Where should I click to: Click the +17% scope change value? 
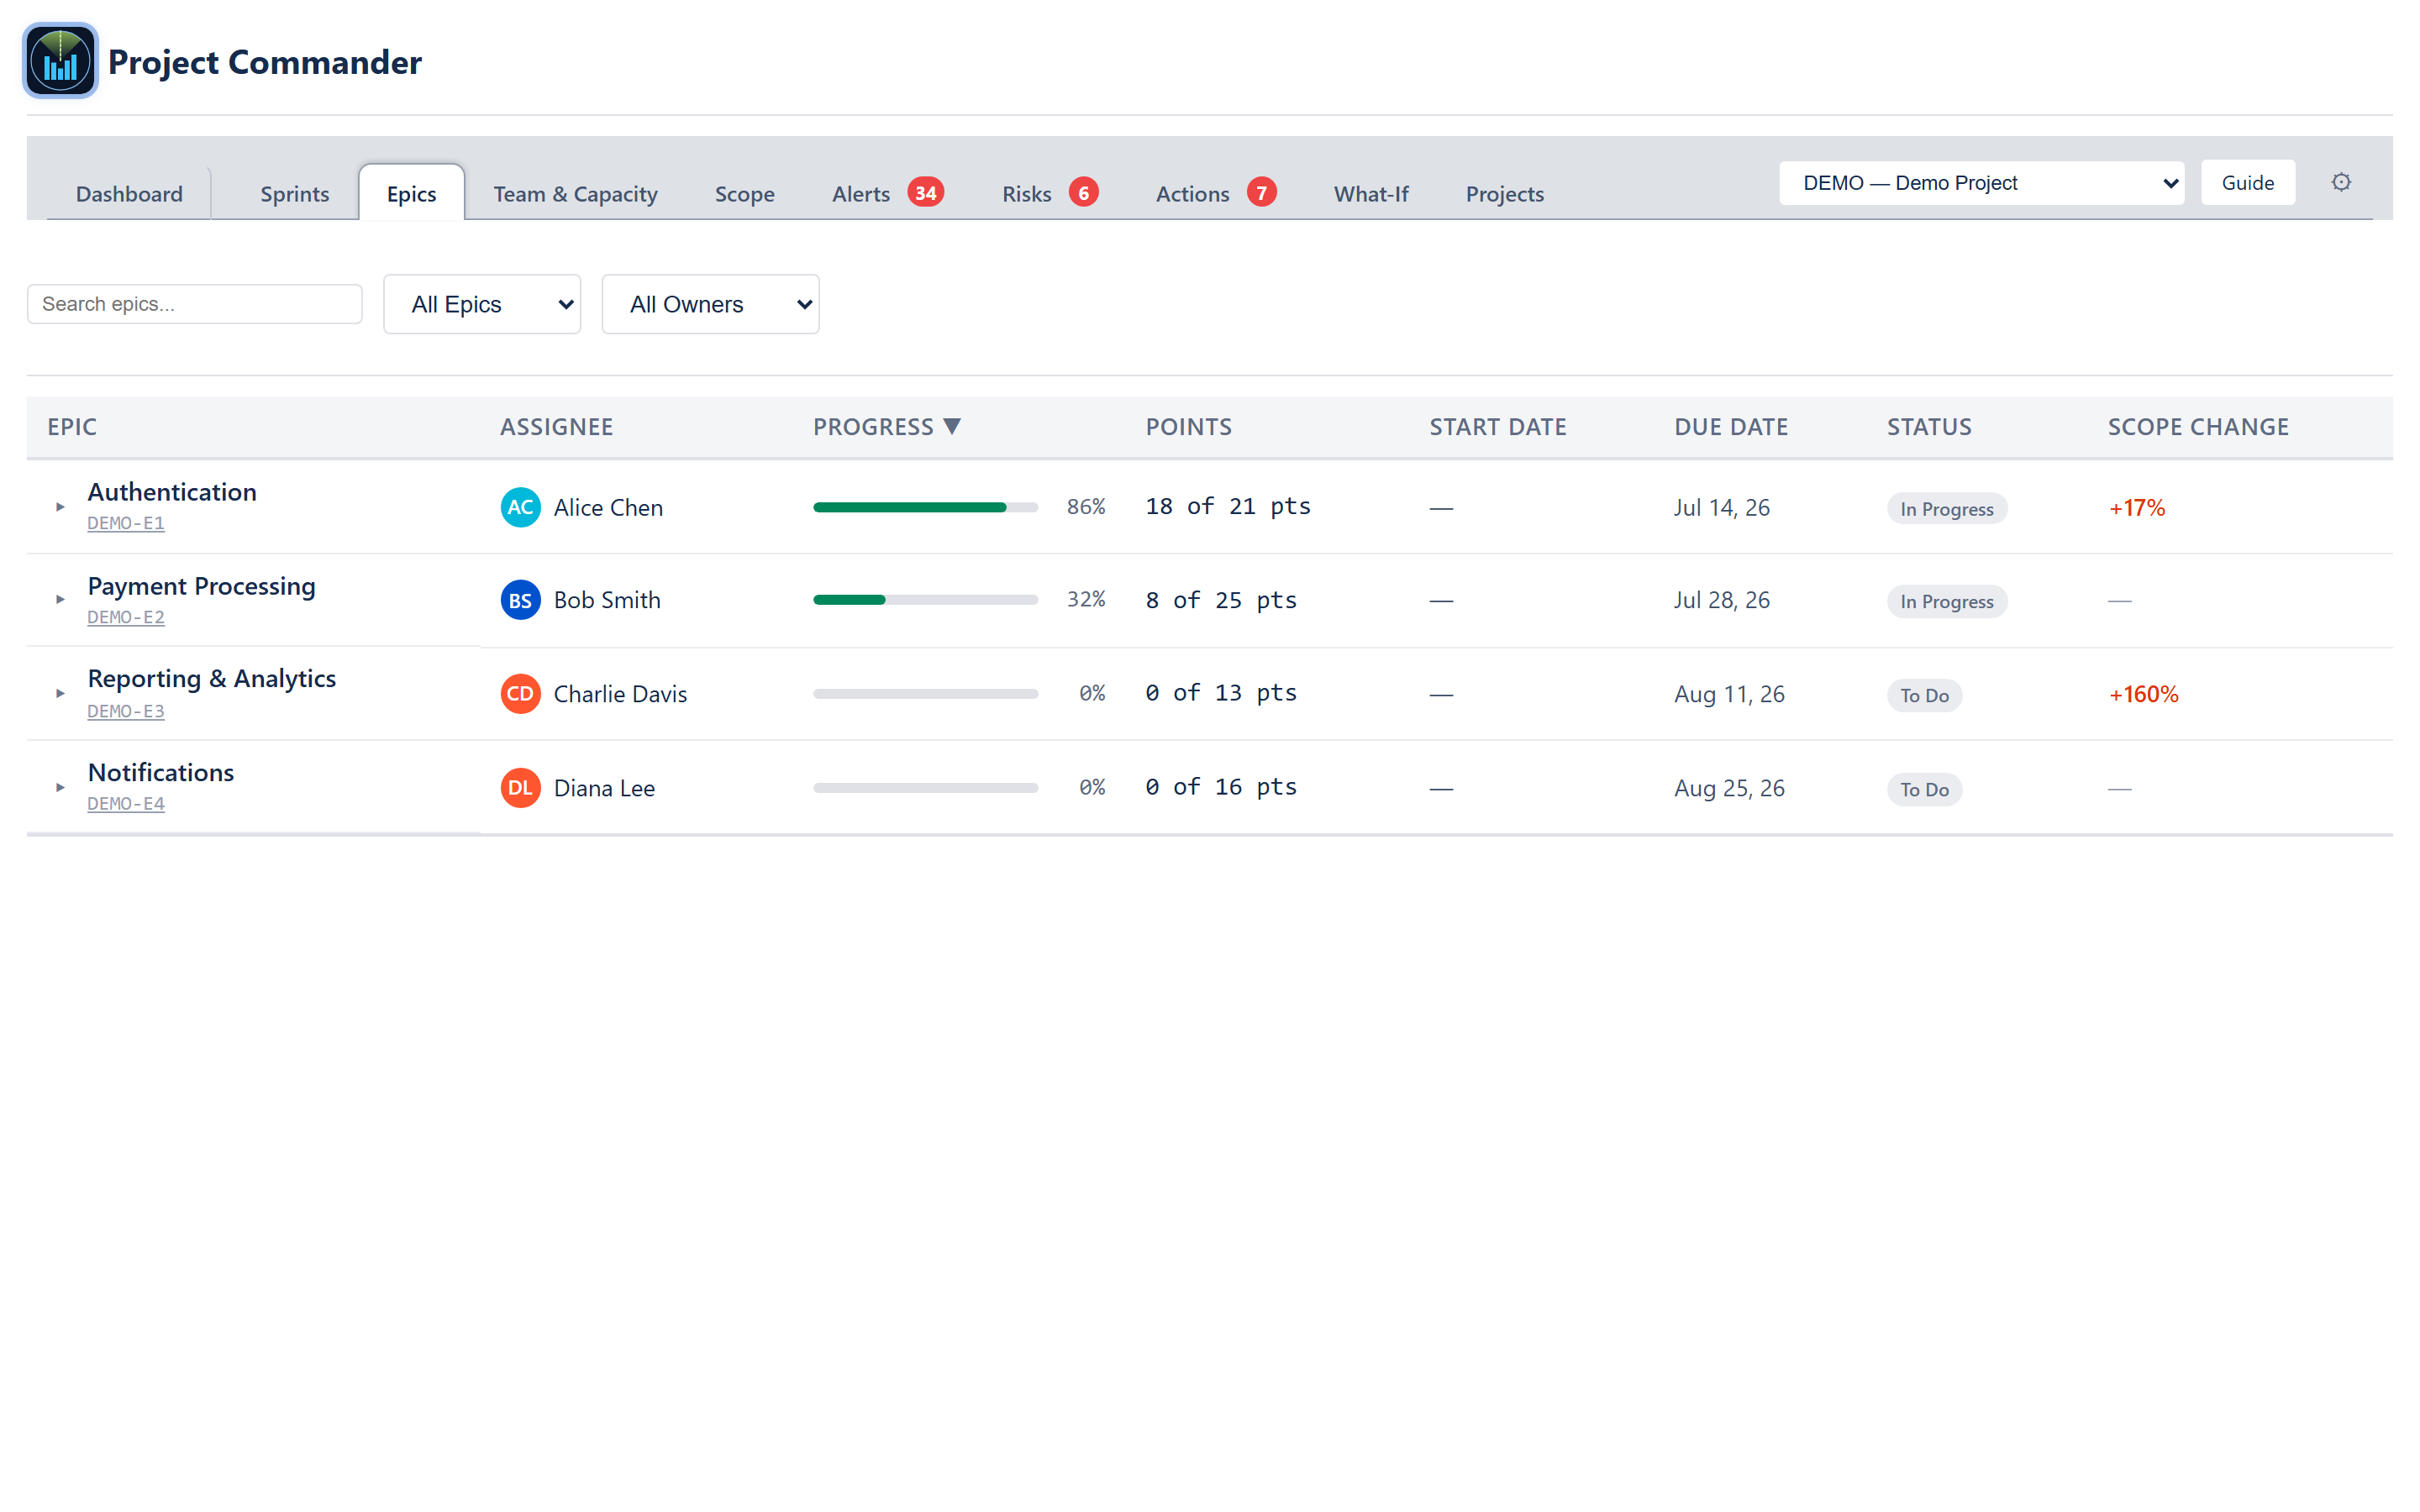(2136, 508)
